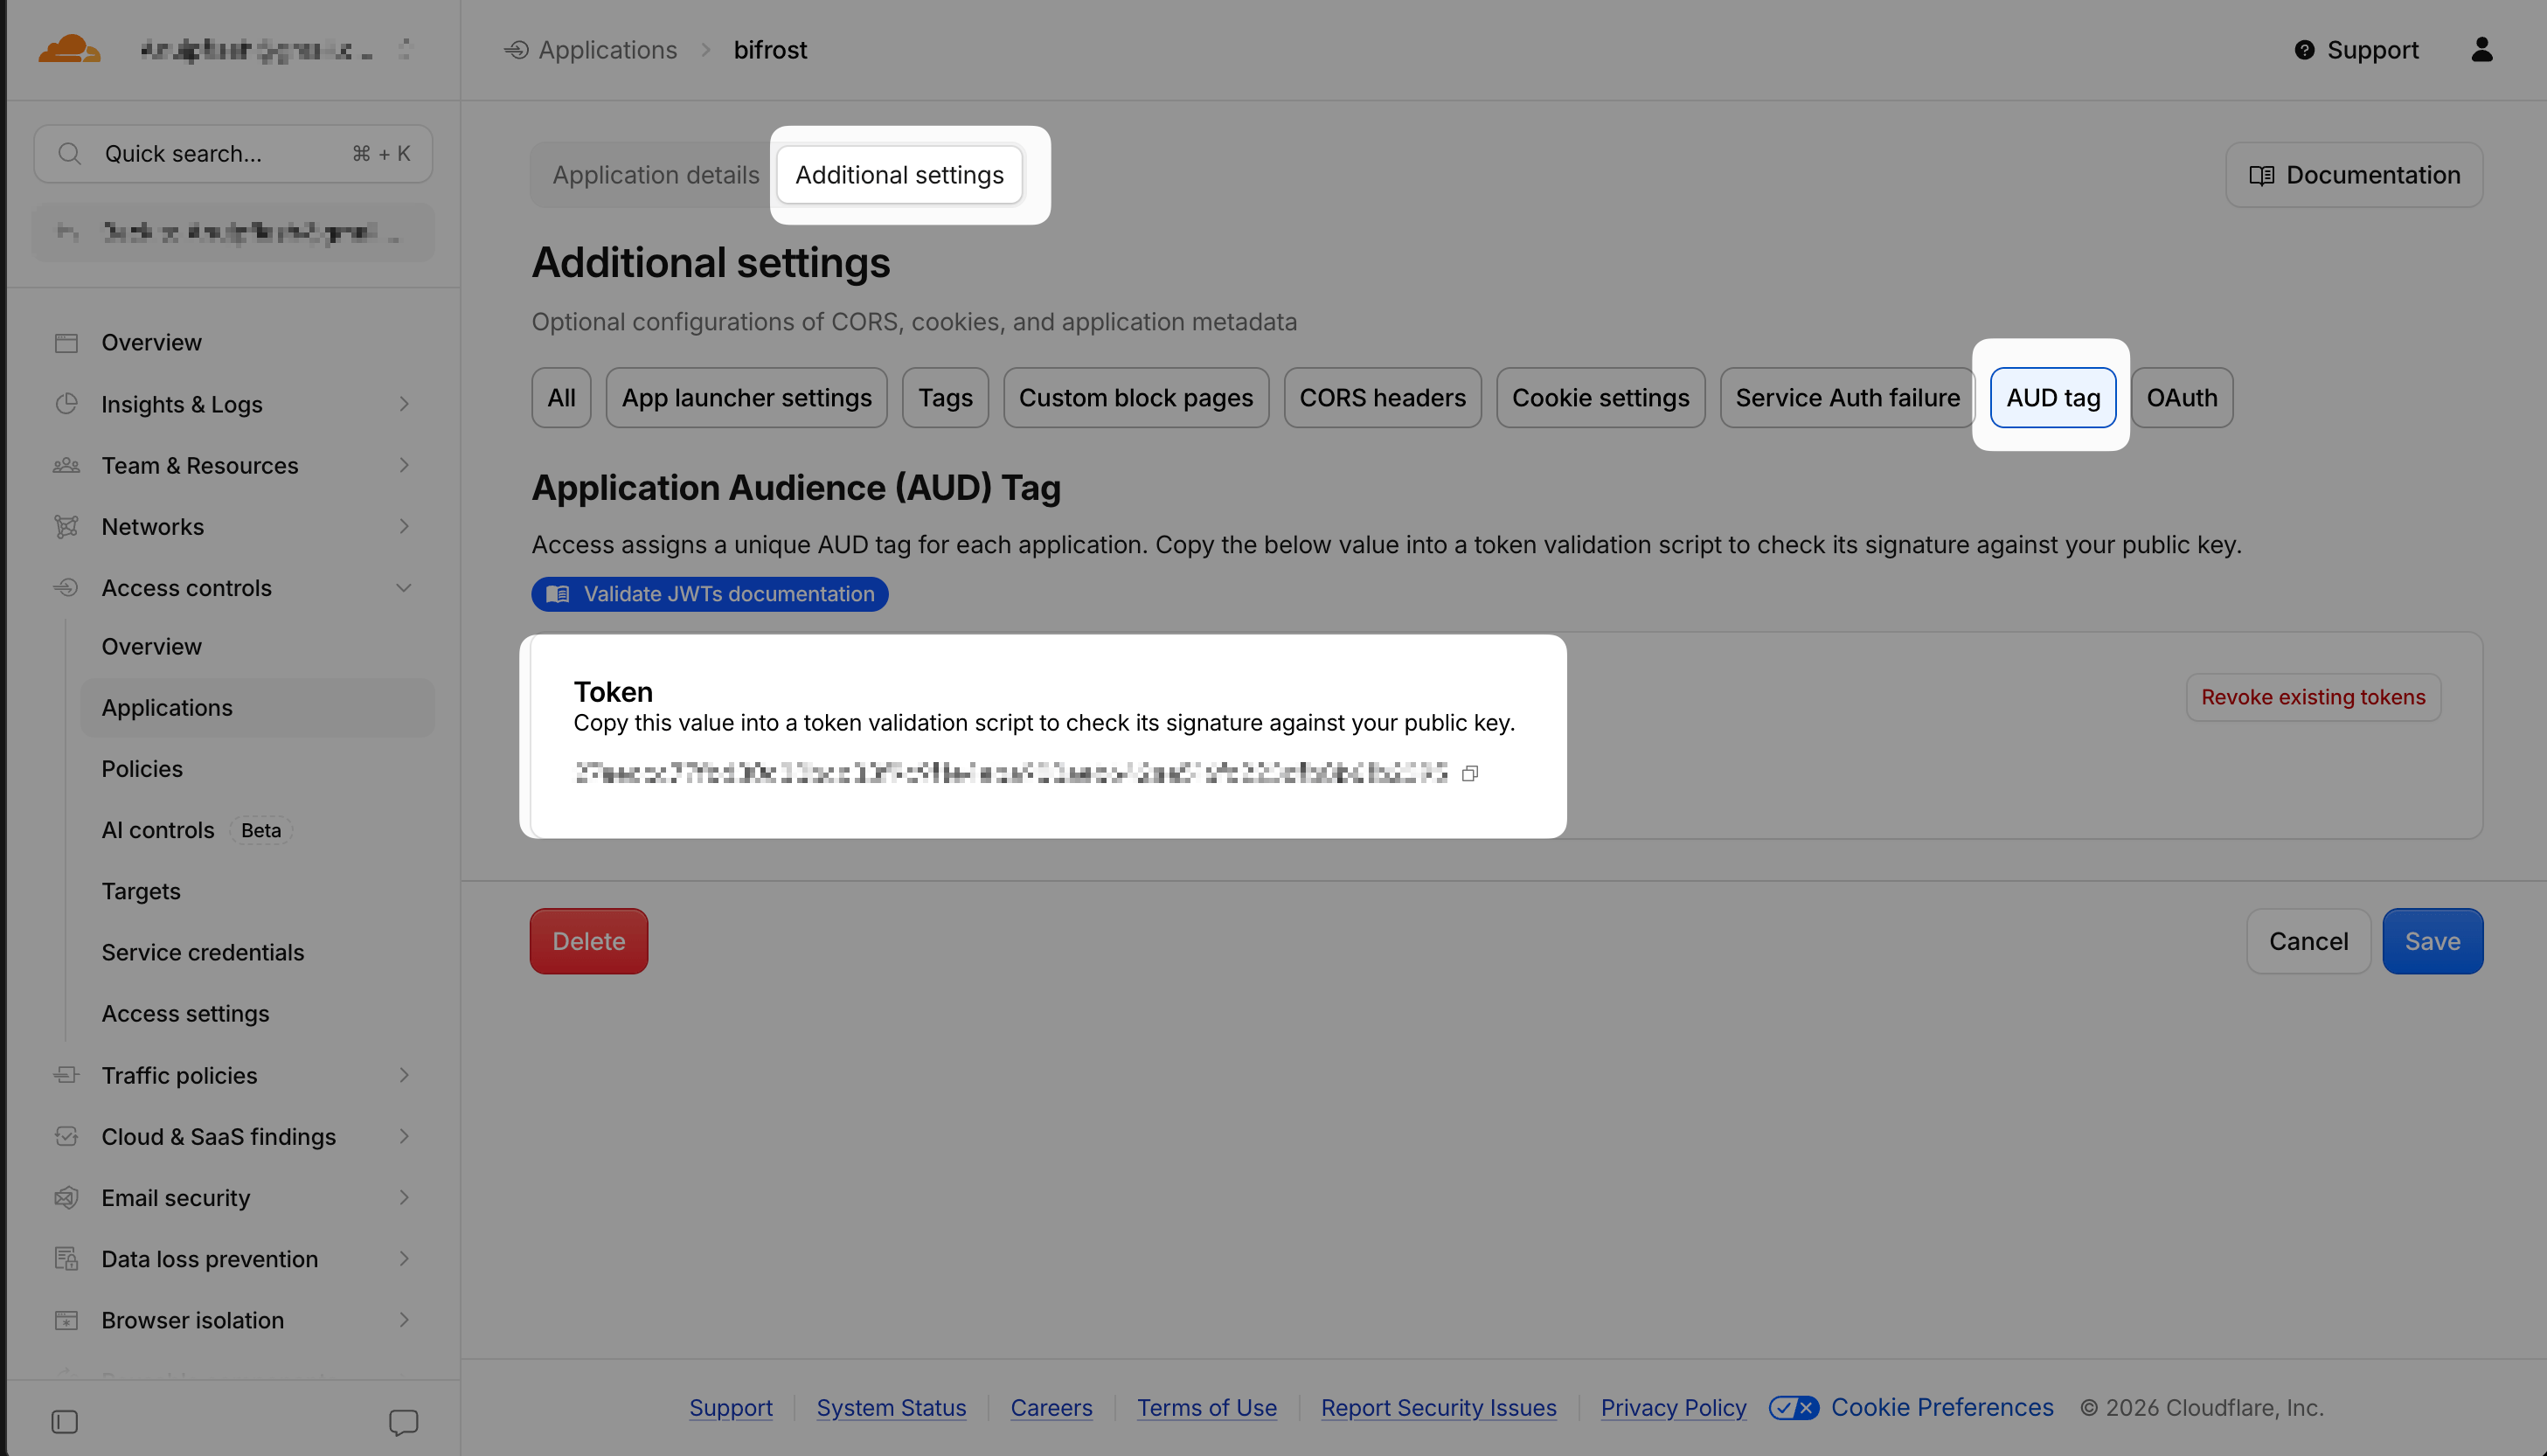Screen dimensions: 2547x1456
Task: Expand Browser isolation chevron
Action: (x=404, y=1320)
